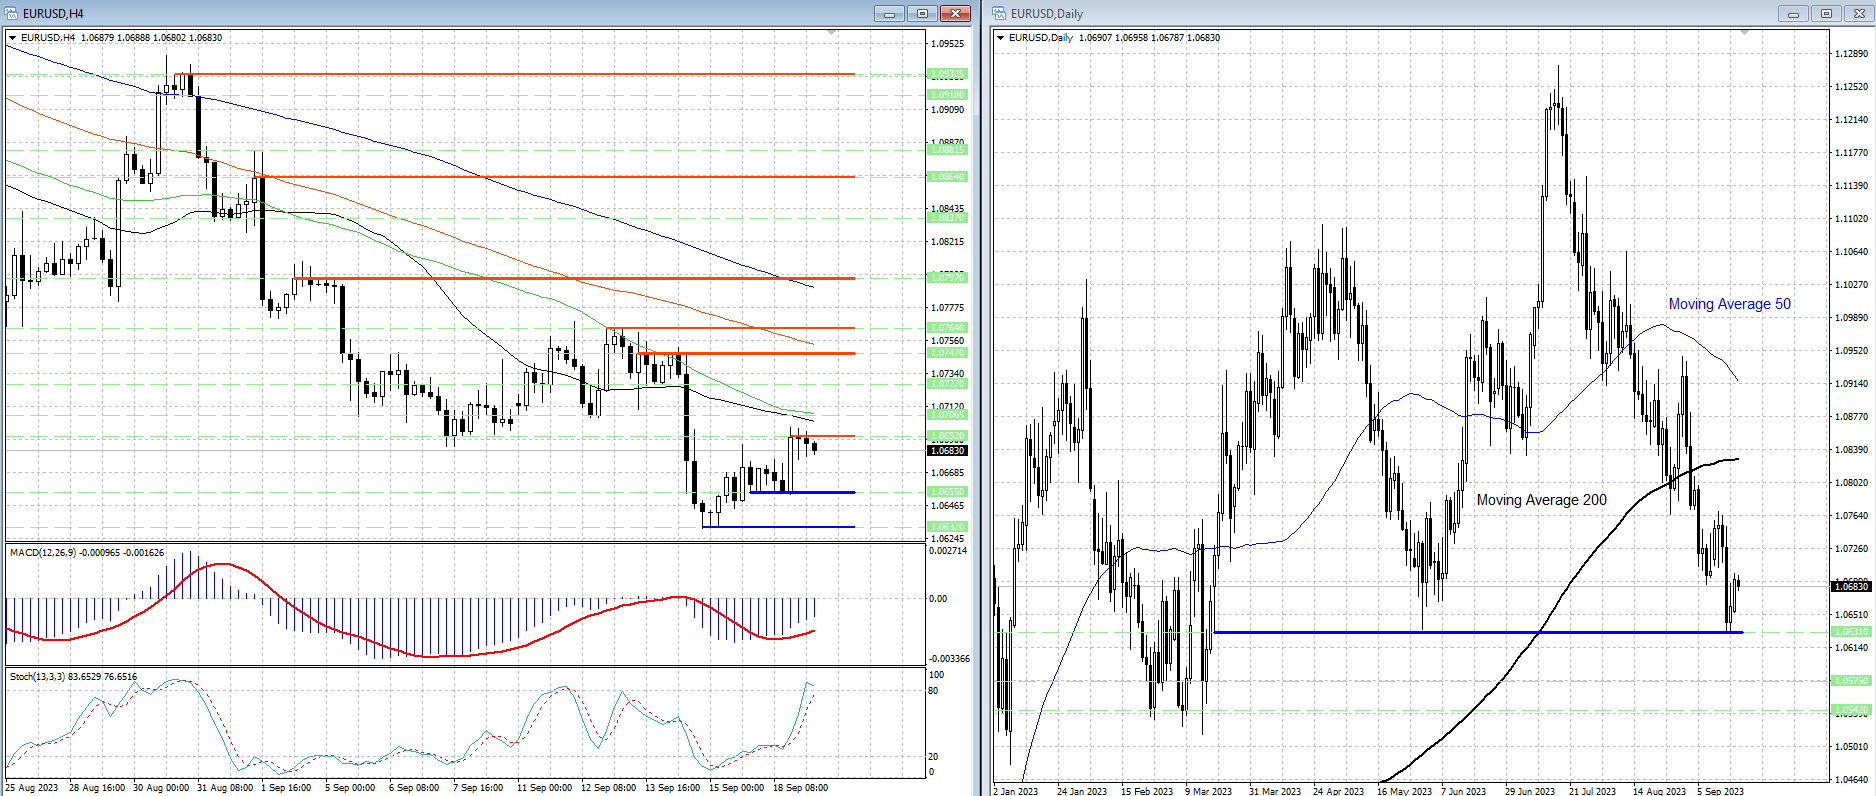Expand the EURUSD,Daily one-click trading arrow

[1001, 38]
